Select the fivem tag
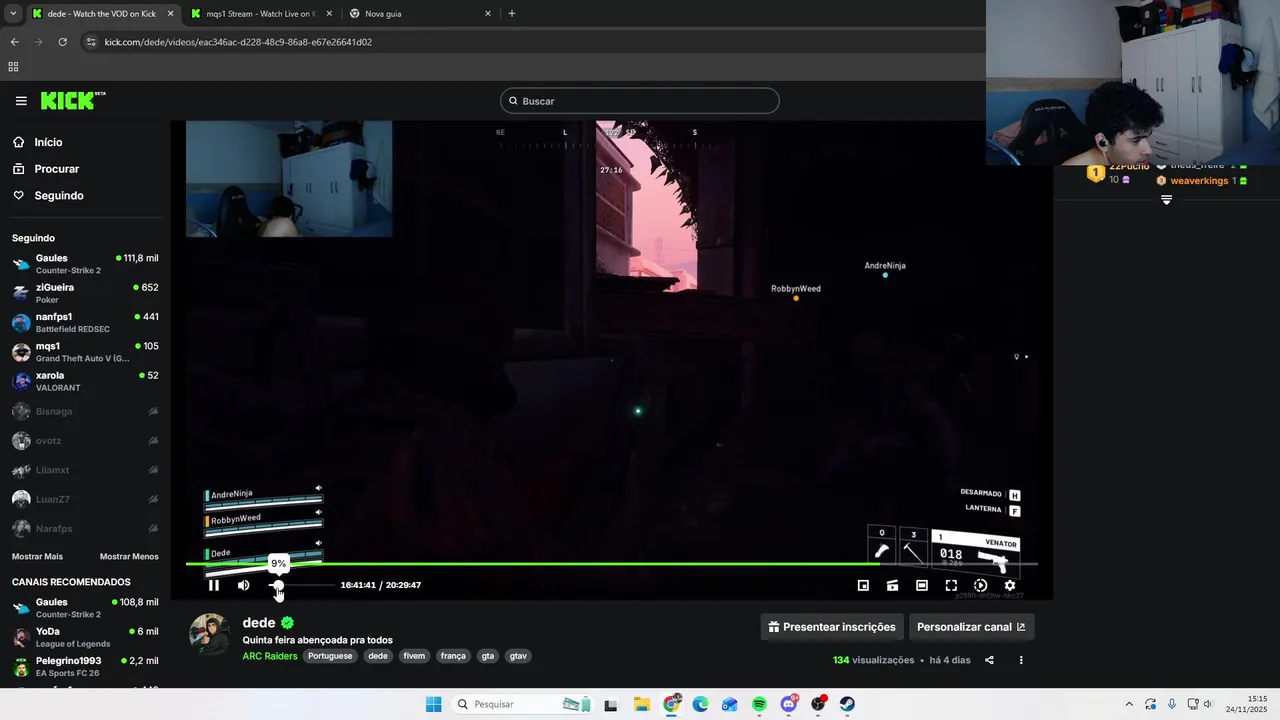 [414, 656]
